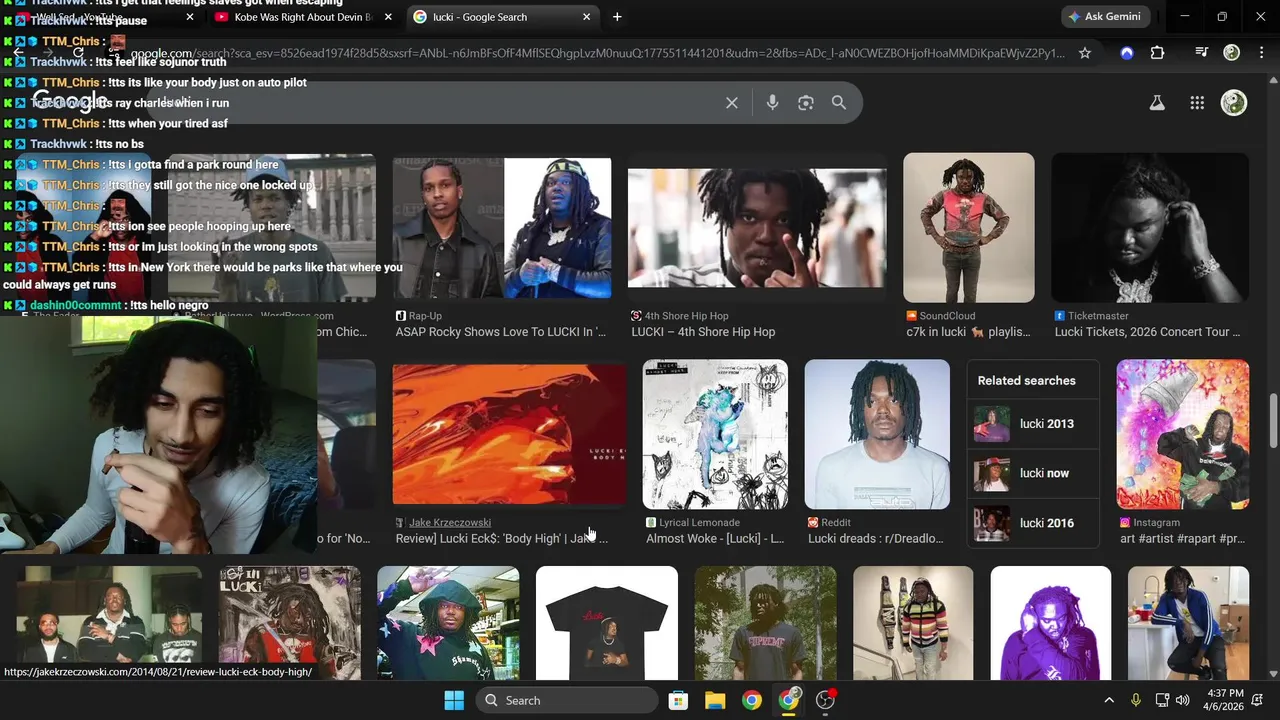Open the blue circular extension icon
Image resolution: width=1280 pixels, height=720 pixels.
[1127, 53]
